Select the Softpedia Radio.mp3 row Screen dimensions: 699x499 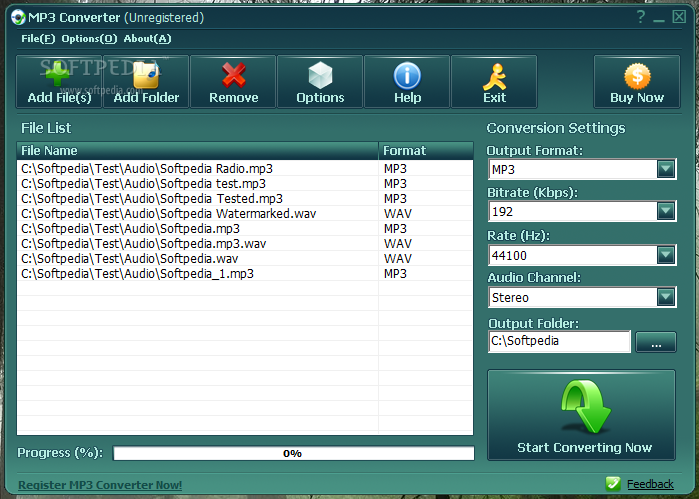[x=245, y=169]
